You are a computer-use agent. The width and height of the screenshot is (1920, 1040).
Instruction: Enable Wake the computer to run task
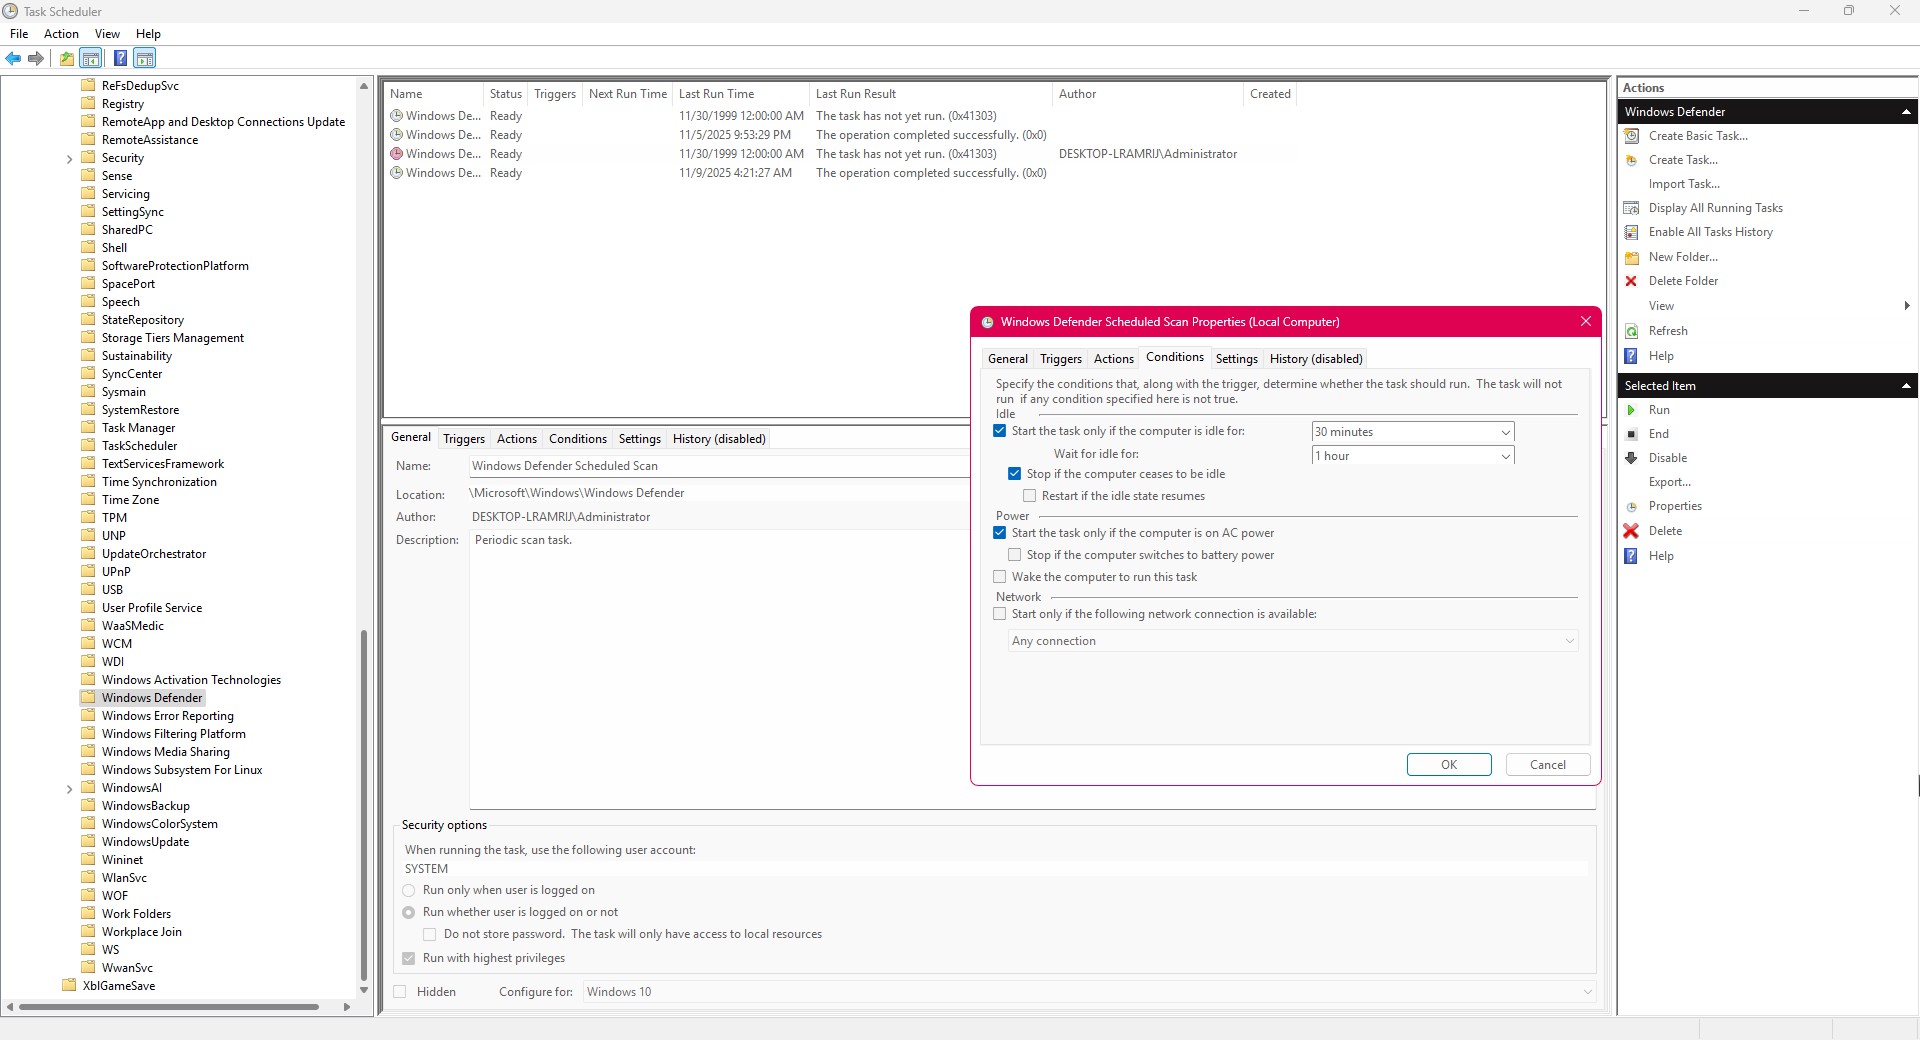point(999,577)
